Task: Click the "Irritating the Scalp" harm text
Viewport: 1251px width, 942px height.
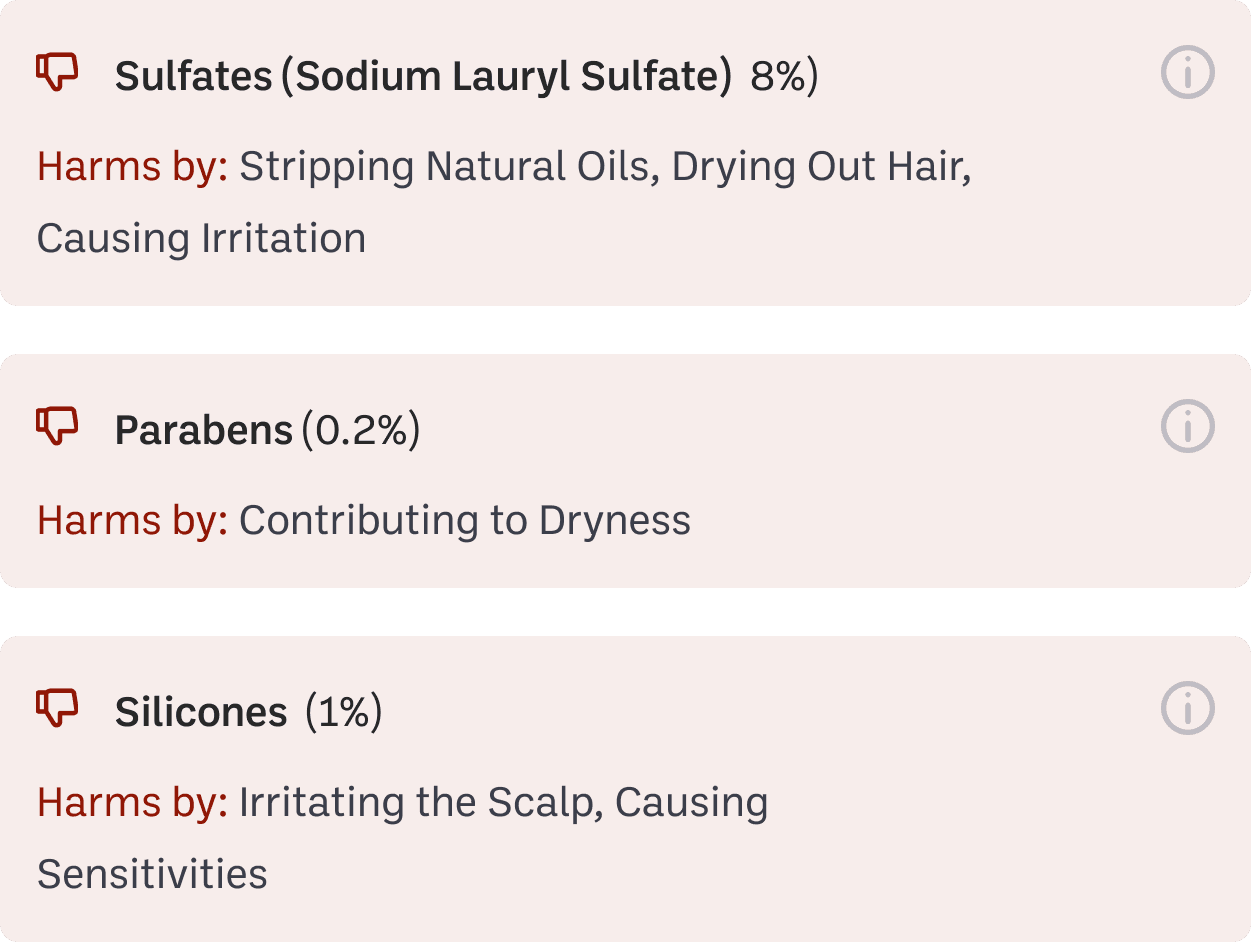Action: coord(420,802)
